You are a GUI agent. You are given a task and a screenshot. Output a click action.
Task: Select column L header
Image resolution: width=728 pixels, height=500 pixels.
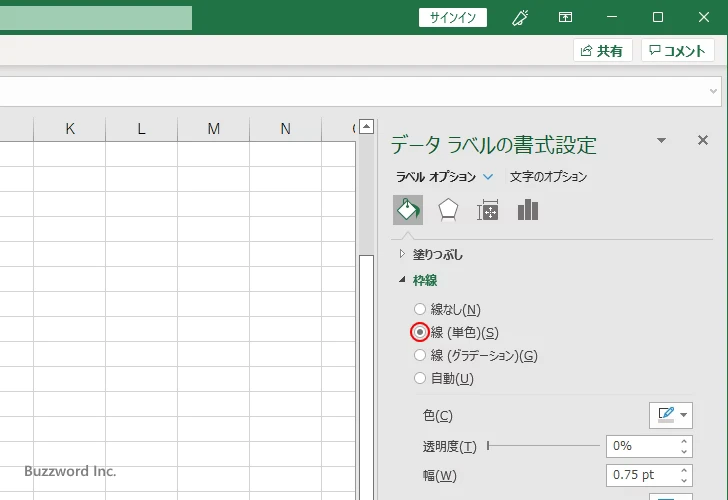(x=142, y=129)
